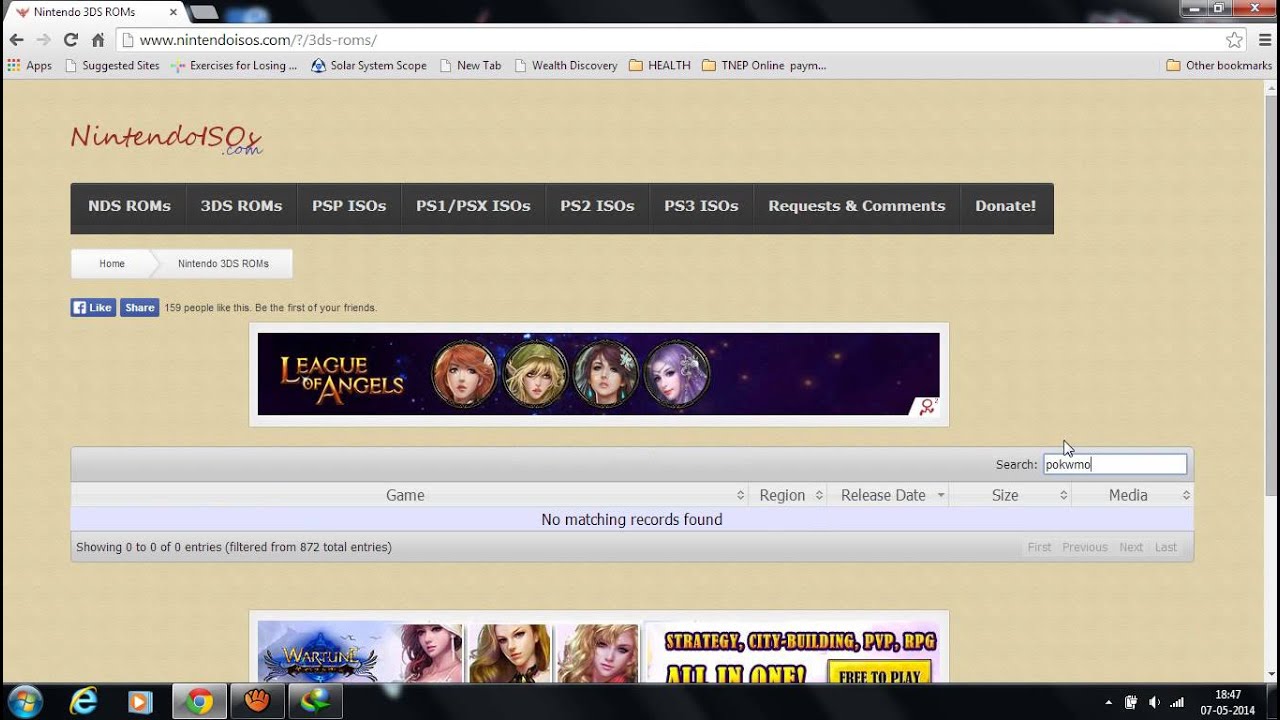Sort table by Release Date column
Image resolution: width=1280 pixels, height=720 pixels.
887,495
